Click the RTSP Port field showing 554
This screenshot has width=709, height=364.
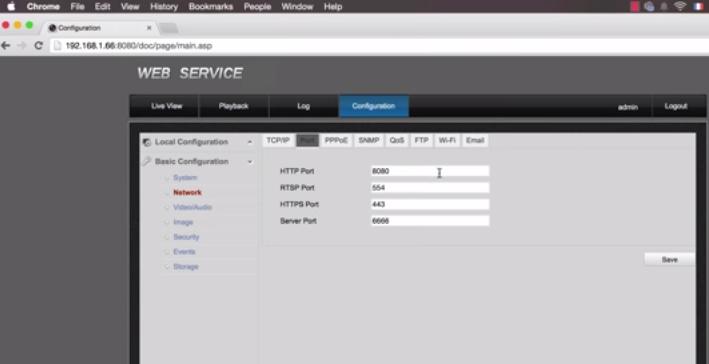430,188
